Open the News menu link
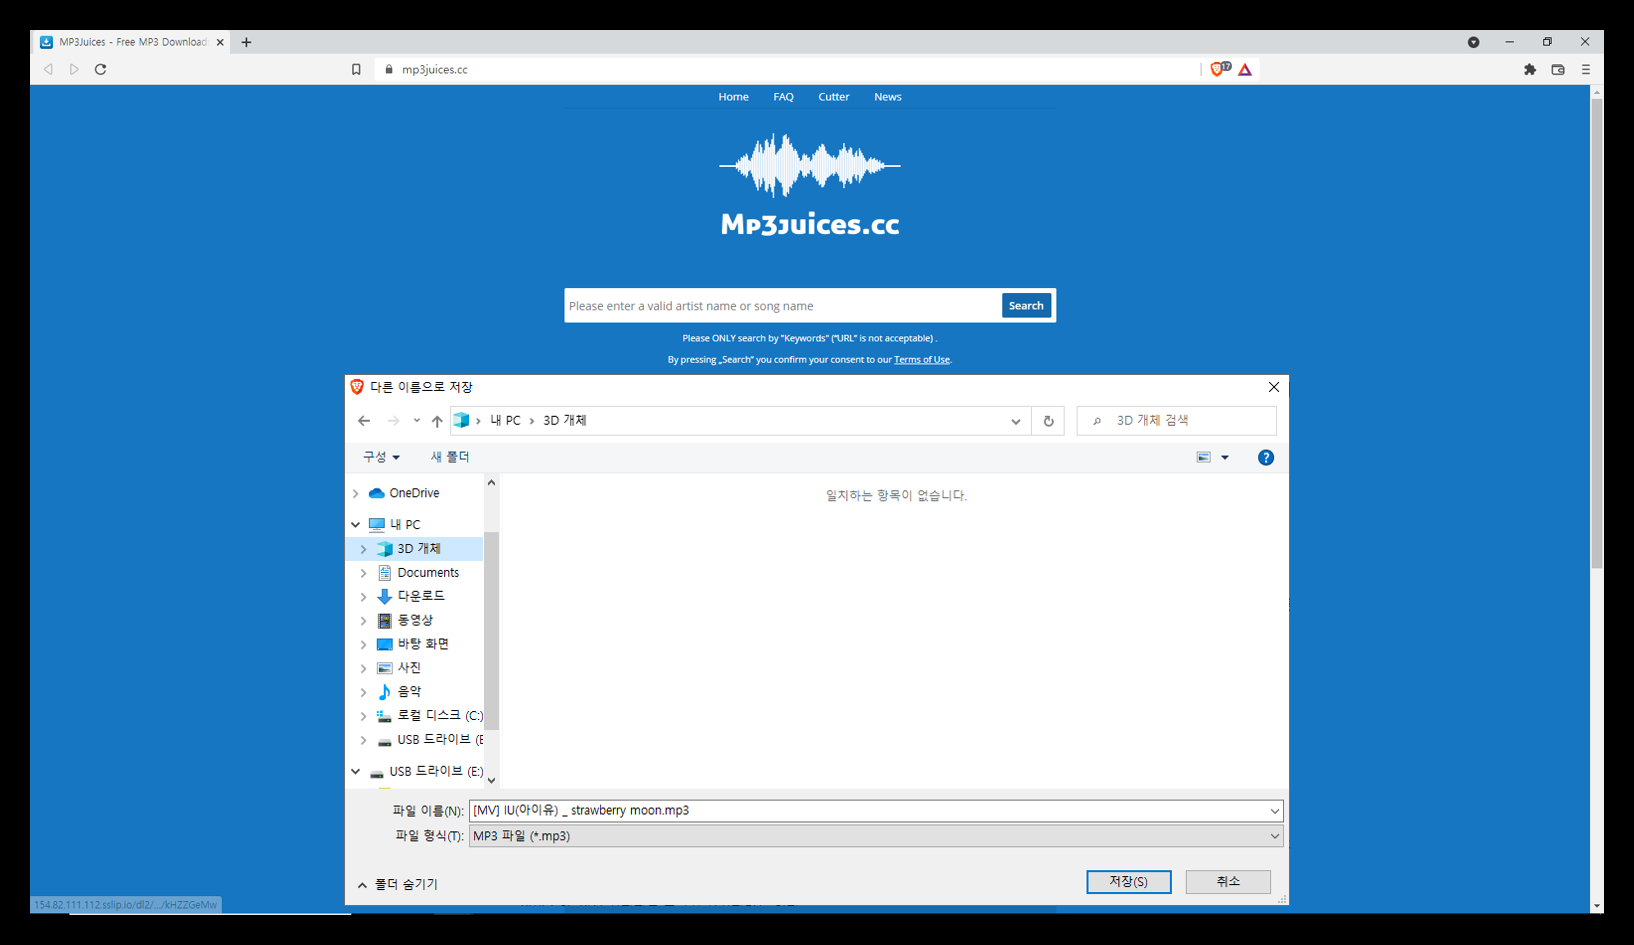This screenshot has width=1634, height=945. pos(888,97)
